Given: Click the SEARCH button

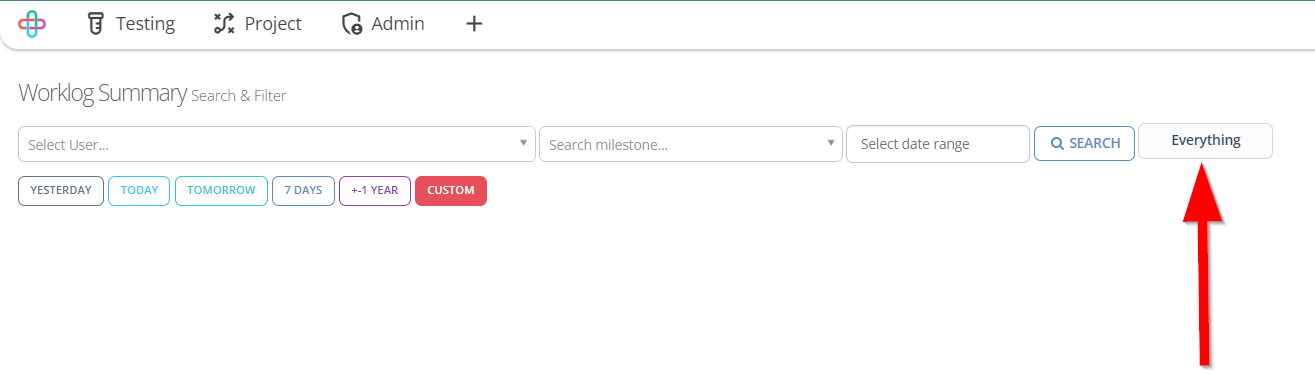Looking at the screenshot, I should [x=1084, y=144].
